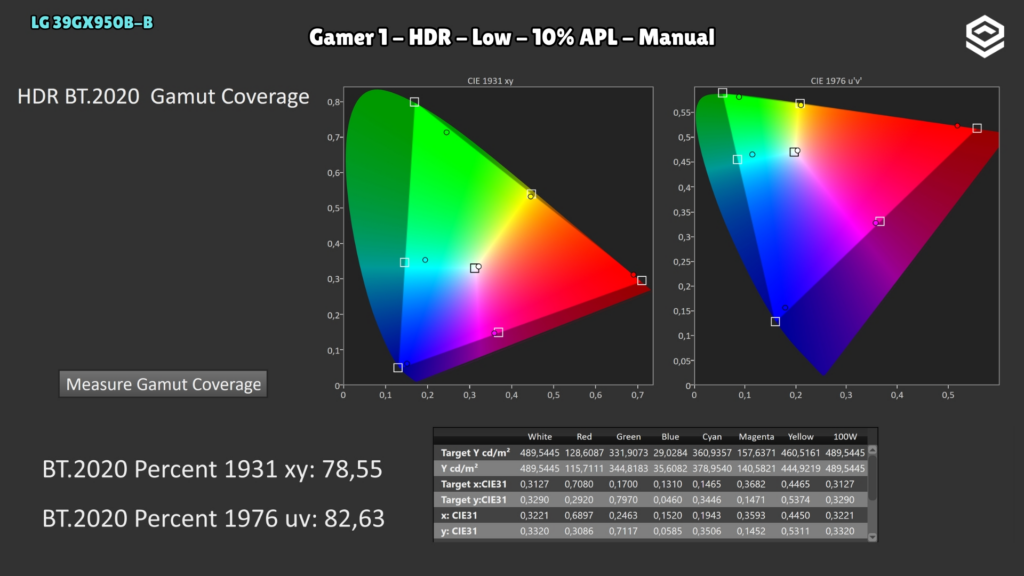Click the cell showing 0,4465
The width and height of the screenshot is (1024, 576).
point(795,484)
